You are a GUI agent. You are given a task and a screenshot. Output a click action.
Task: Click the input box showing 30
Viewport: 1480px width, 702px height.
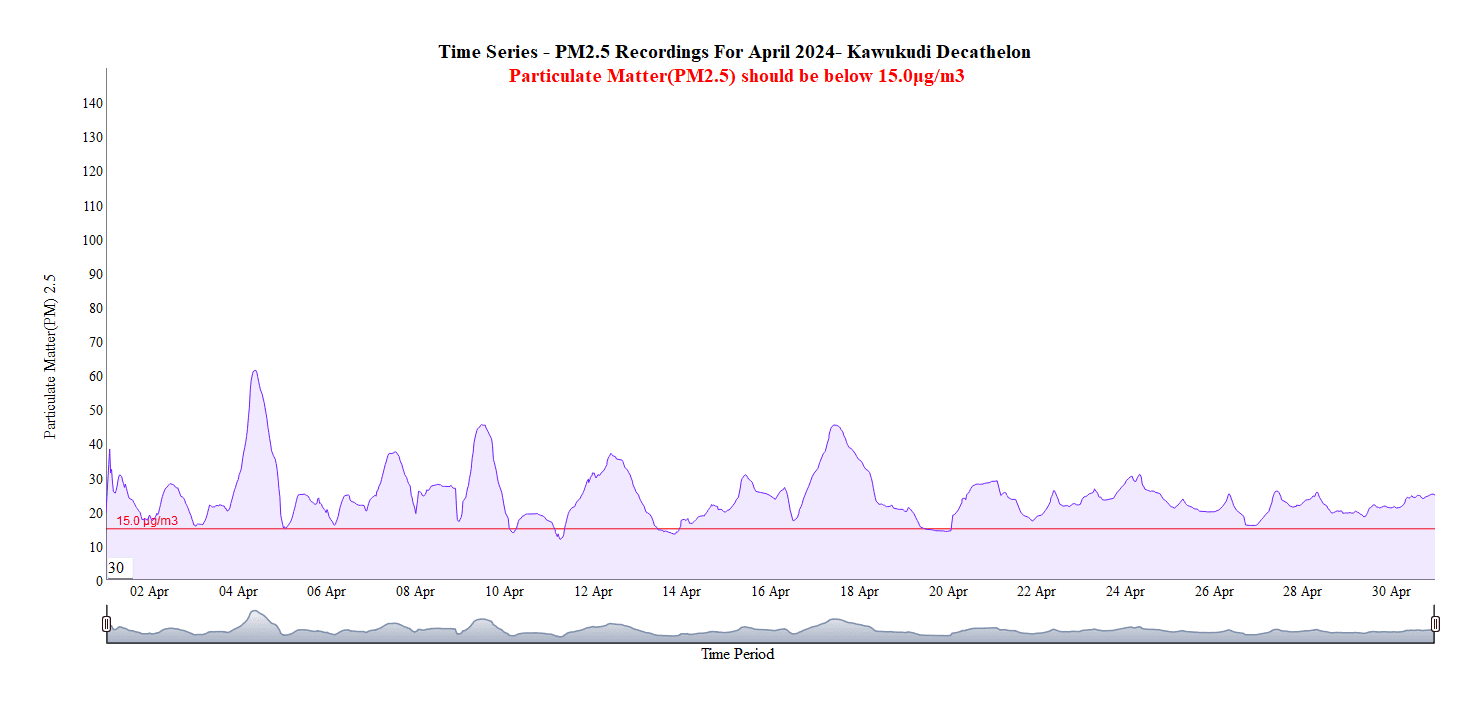pos(118,568)
